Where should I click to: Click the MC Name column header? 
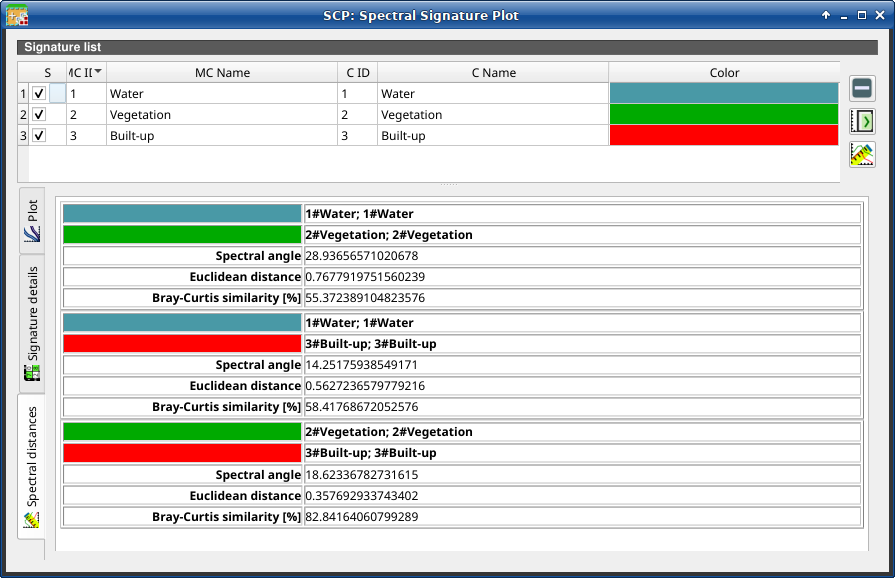coord(222,72)
